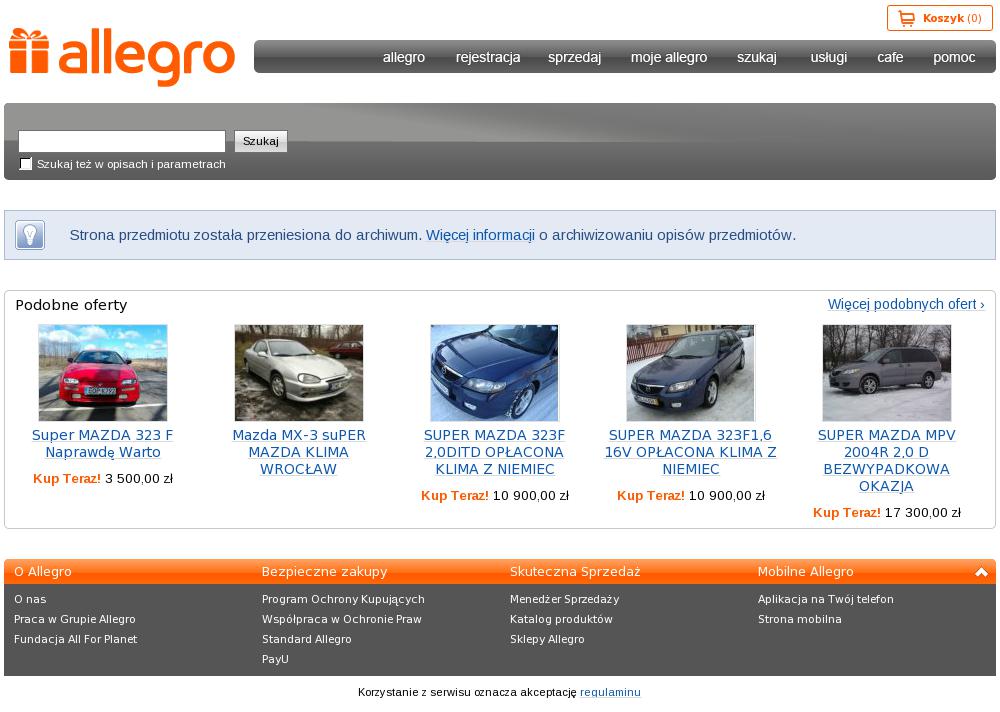1000x712 pixels.
Task: Click the Allegro gift logo
Action: [x=122, y=57]
